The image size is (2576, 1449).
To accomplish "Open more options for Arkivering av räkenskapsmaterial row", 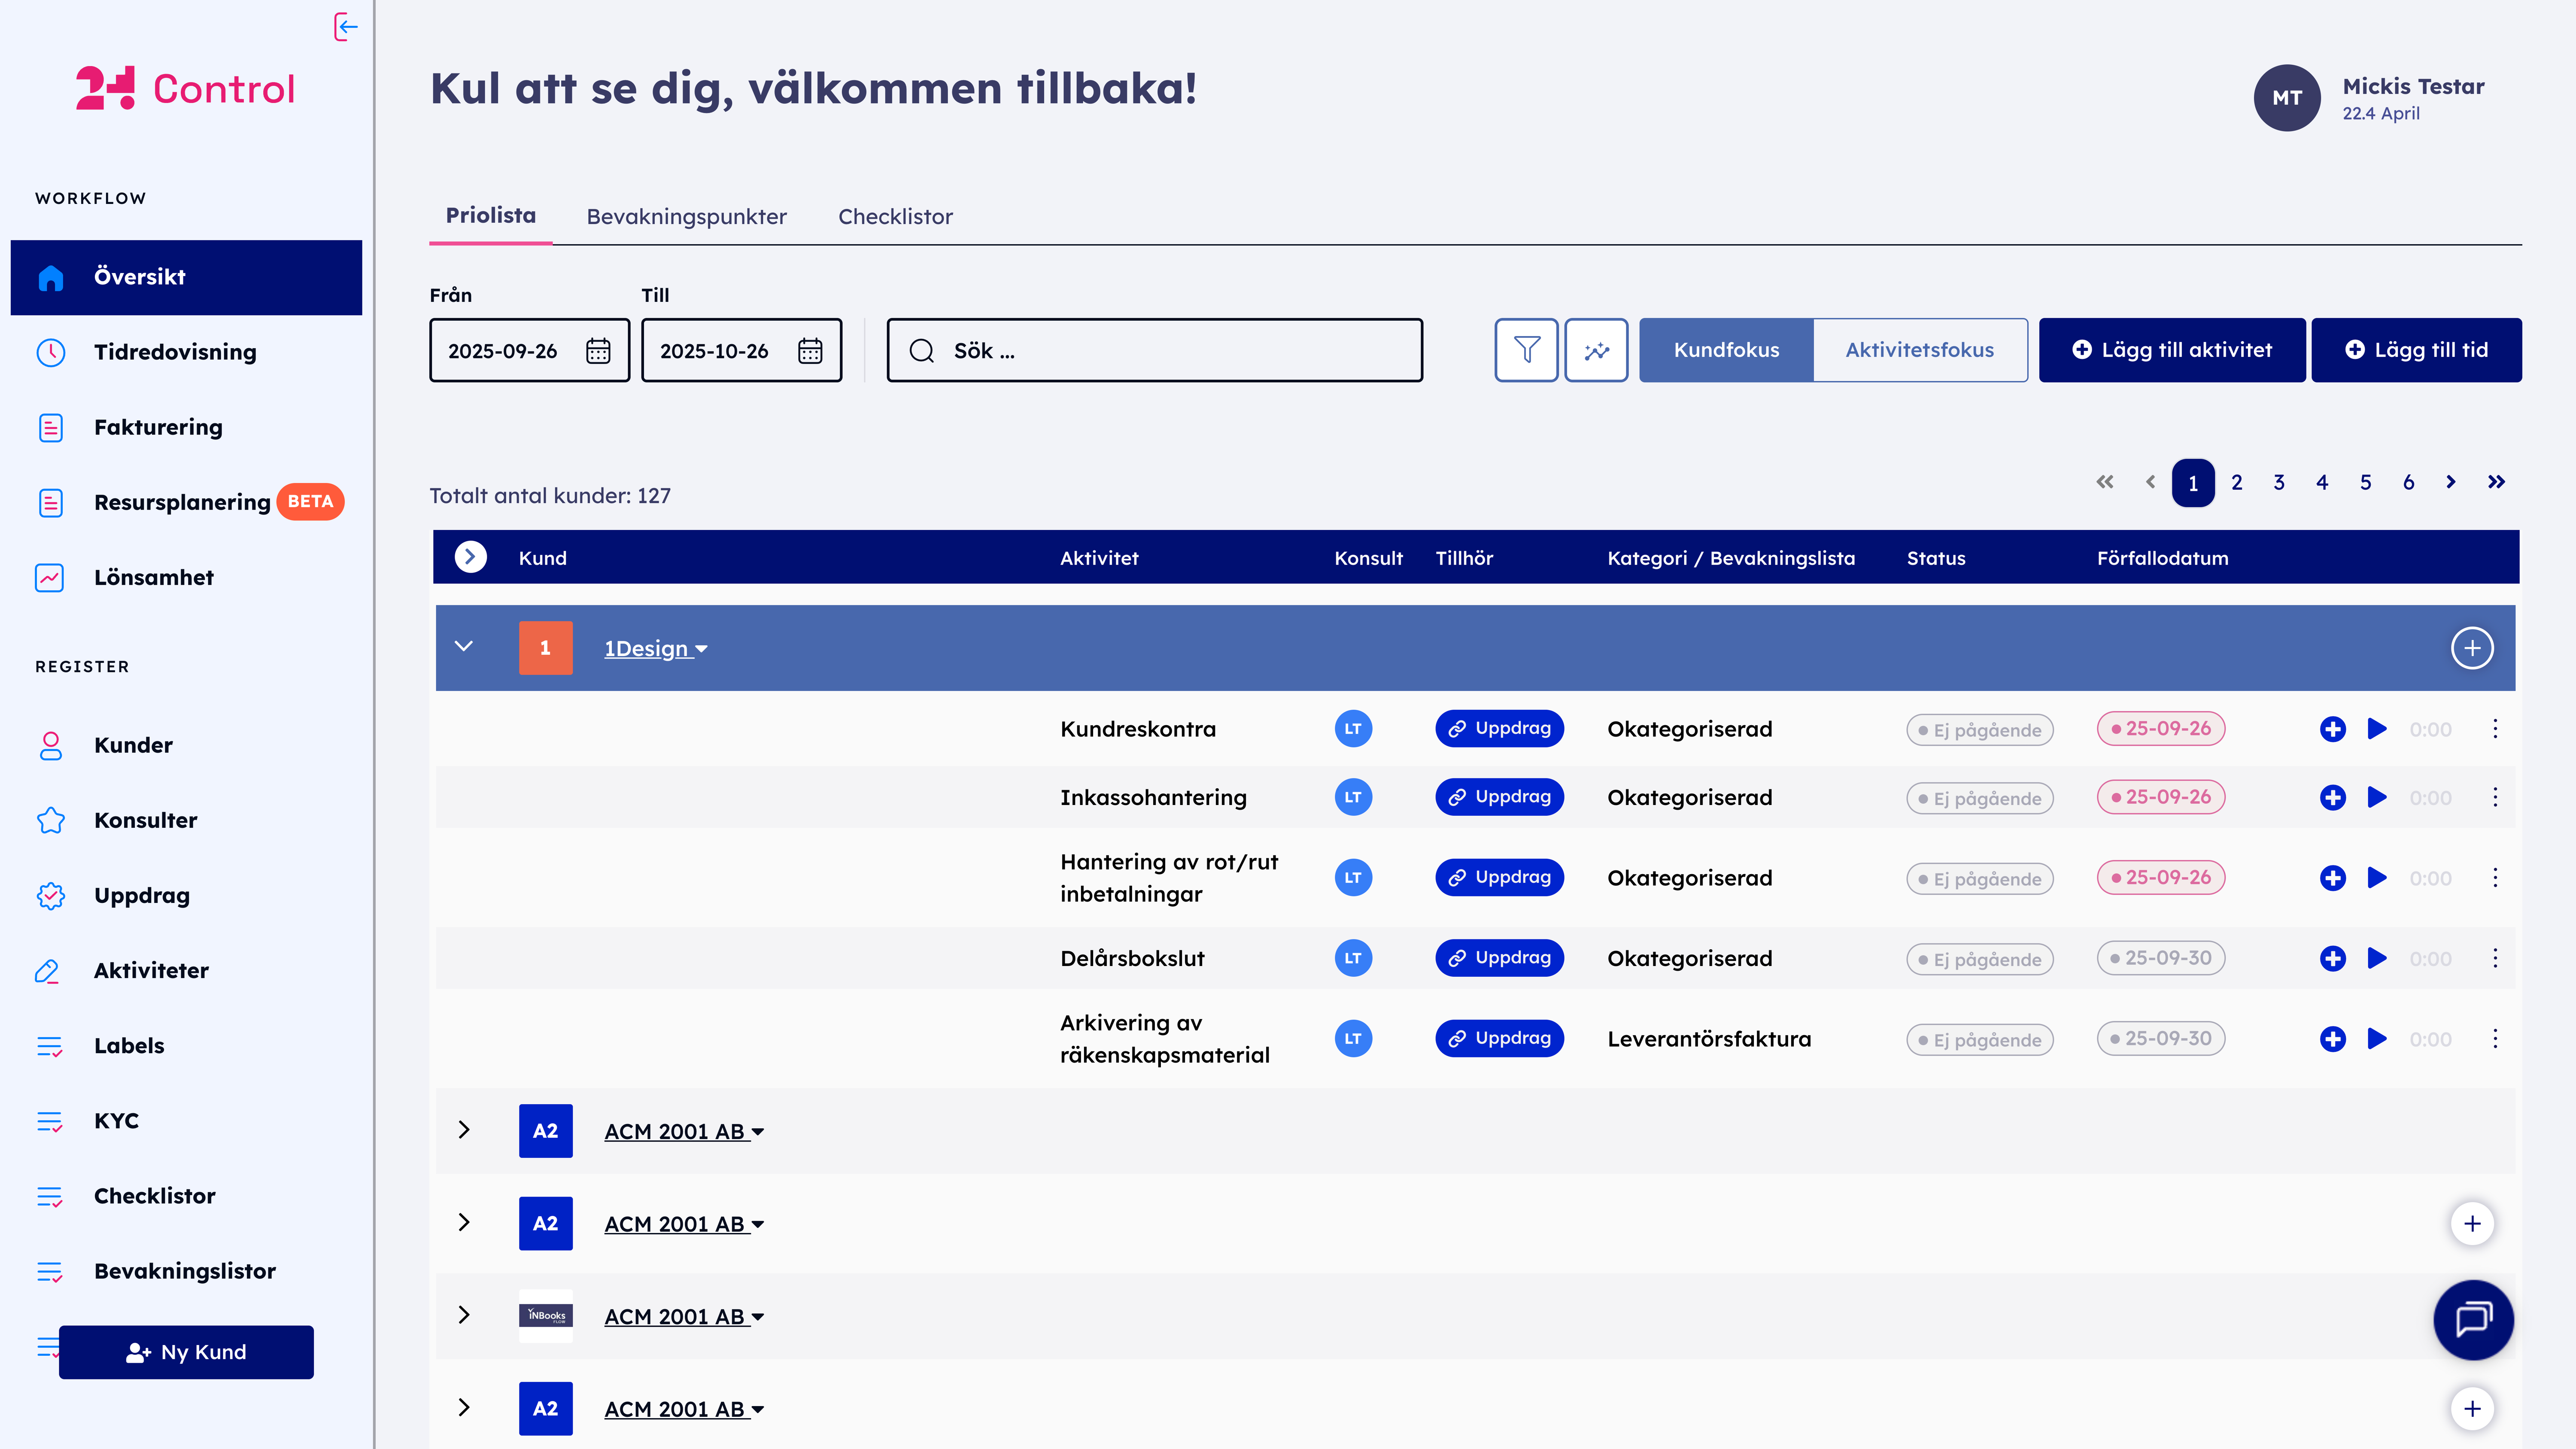I will (2495, 1039).
